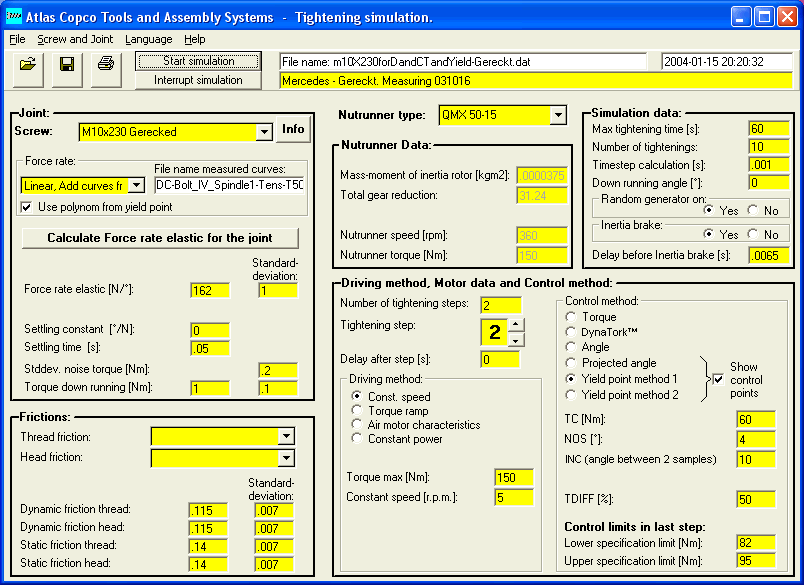The image size is (804, 585).
Task: Click the printer icon in toolbar
Action: pyautogui.click(x=105, y=65)
